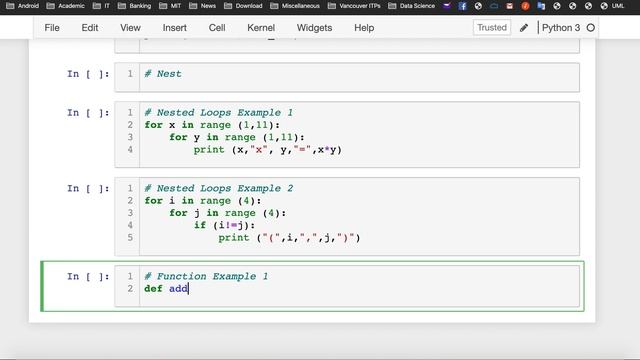Image resolution: width=640 pixels, height=360 pixels.
Task: Select the Nested Loops Example 2 cell prompt
Action: click(88, 189)
